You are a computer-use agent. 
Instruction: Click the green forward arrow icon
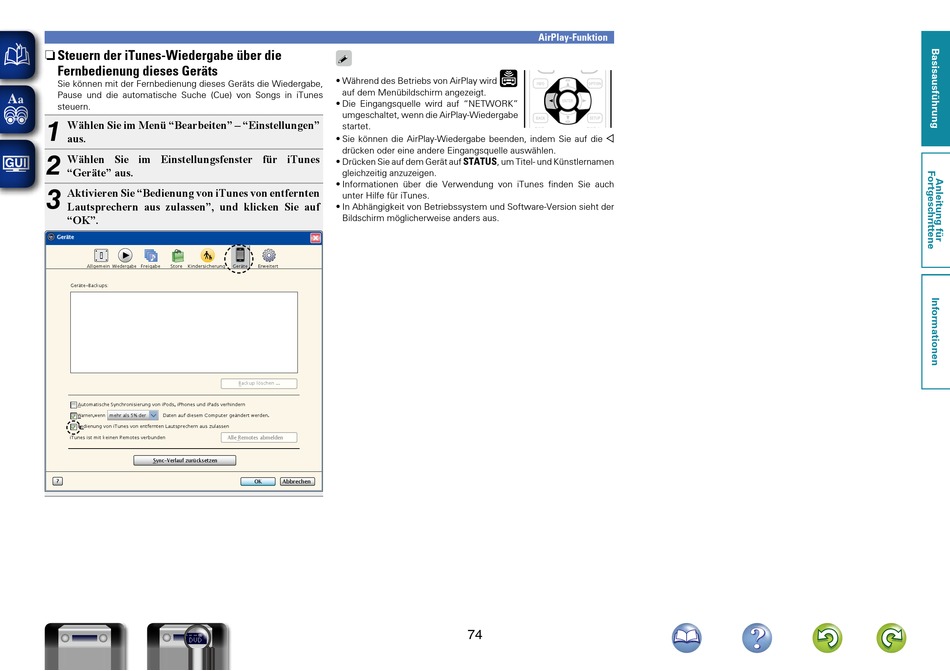(x=891, y=638)
